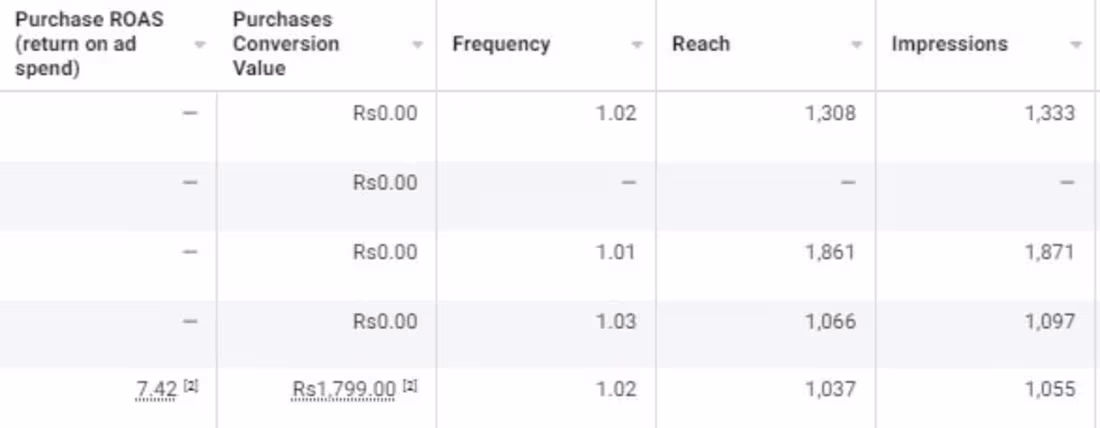Click the underlined 7.42 ROAS value
This screenshot has height=428, width=1100.
click(x=156, y=390)
